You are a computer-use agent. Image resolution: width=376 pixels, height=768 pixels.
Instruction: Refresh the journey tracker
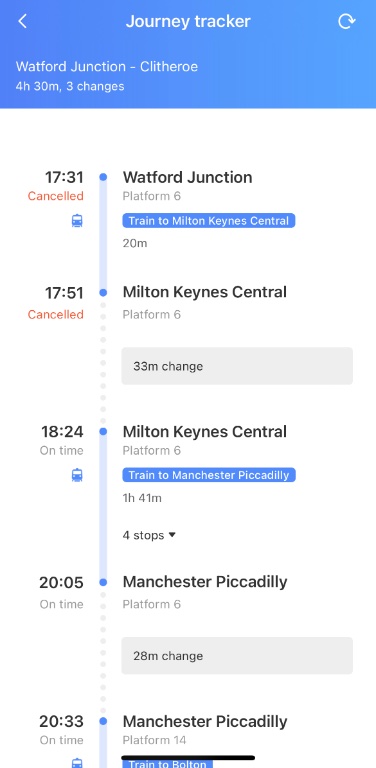pyautogui.click(x=347, y=22)
